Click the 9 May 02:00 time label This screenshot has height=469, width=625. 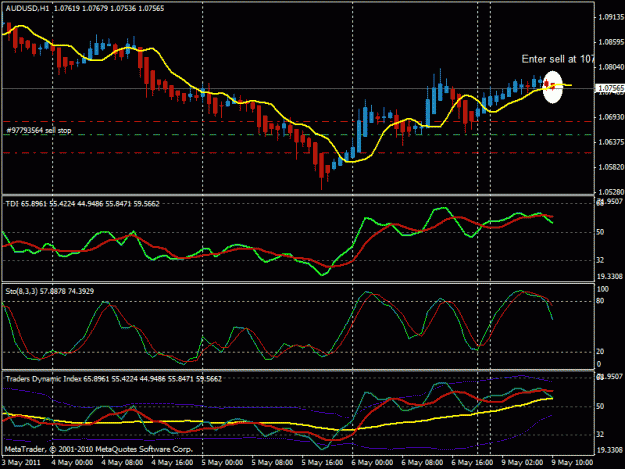click(522, 463)
